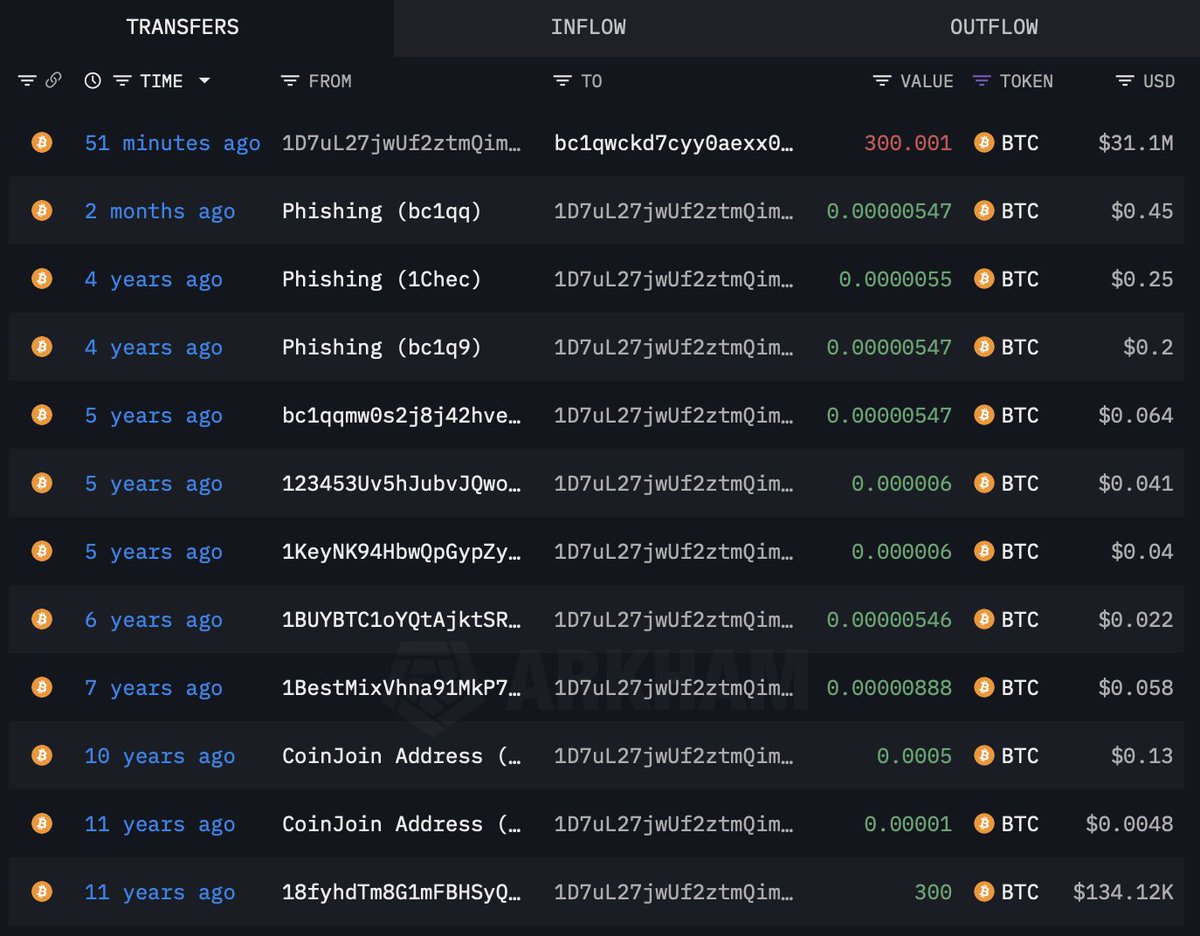Switch to the TRANSFERS tab
This screenshot has width=1200, height=936.
183,27
